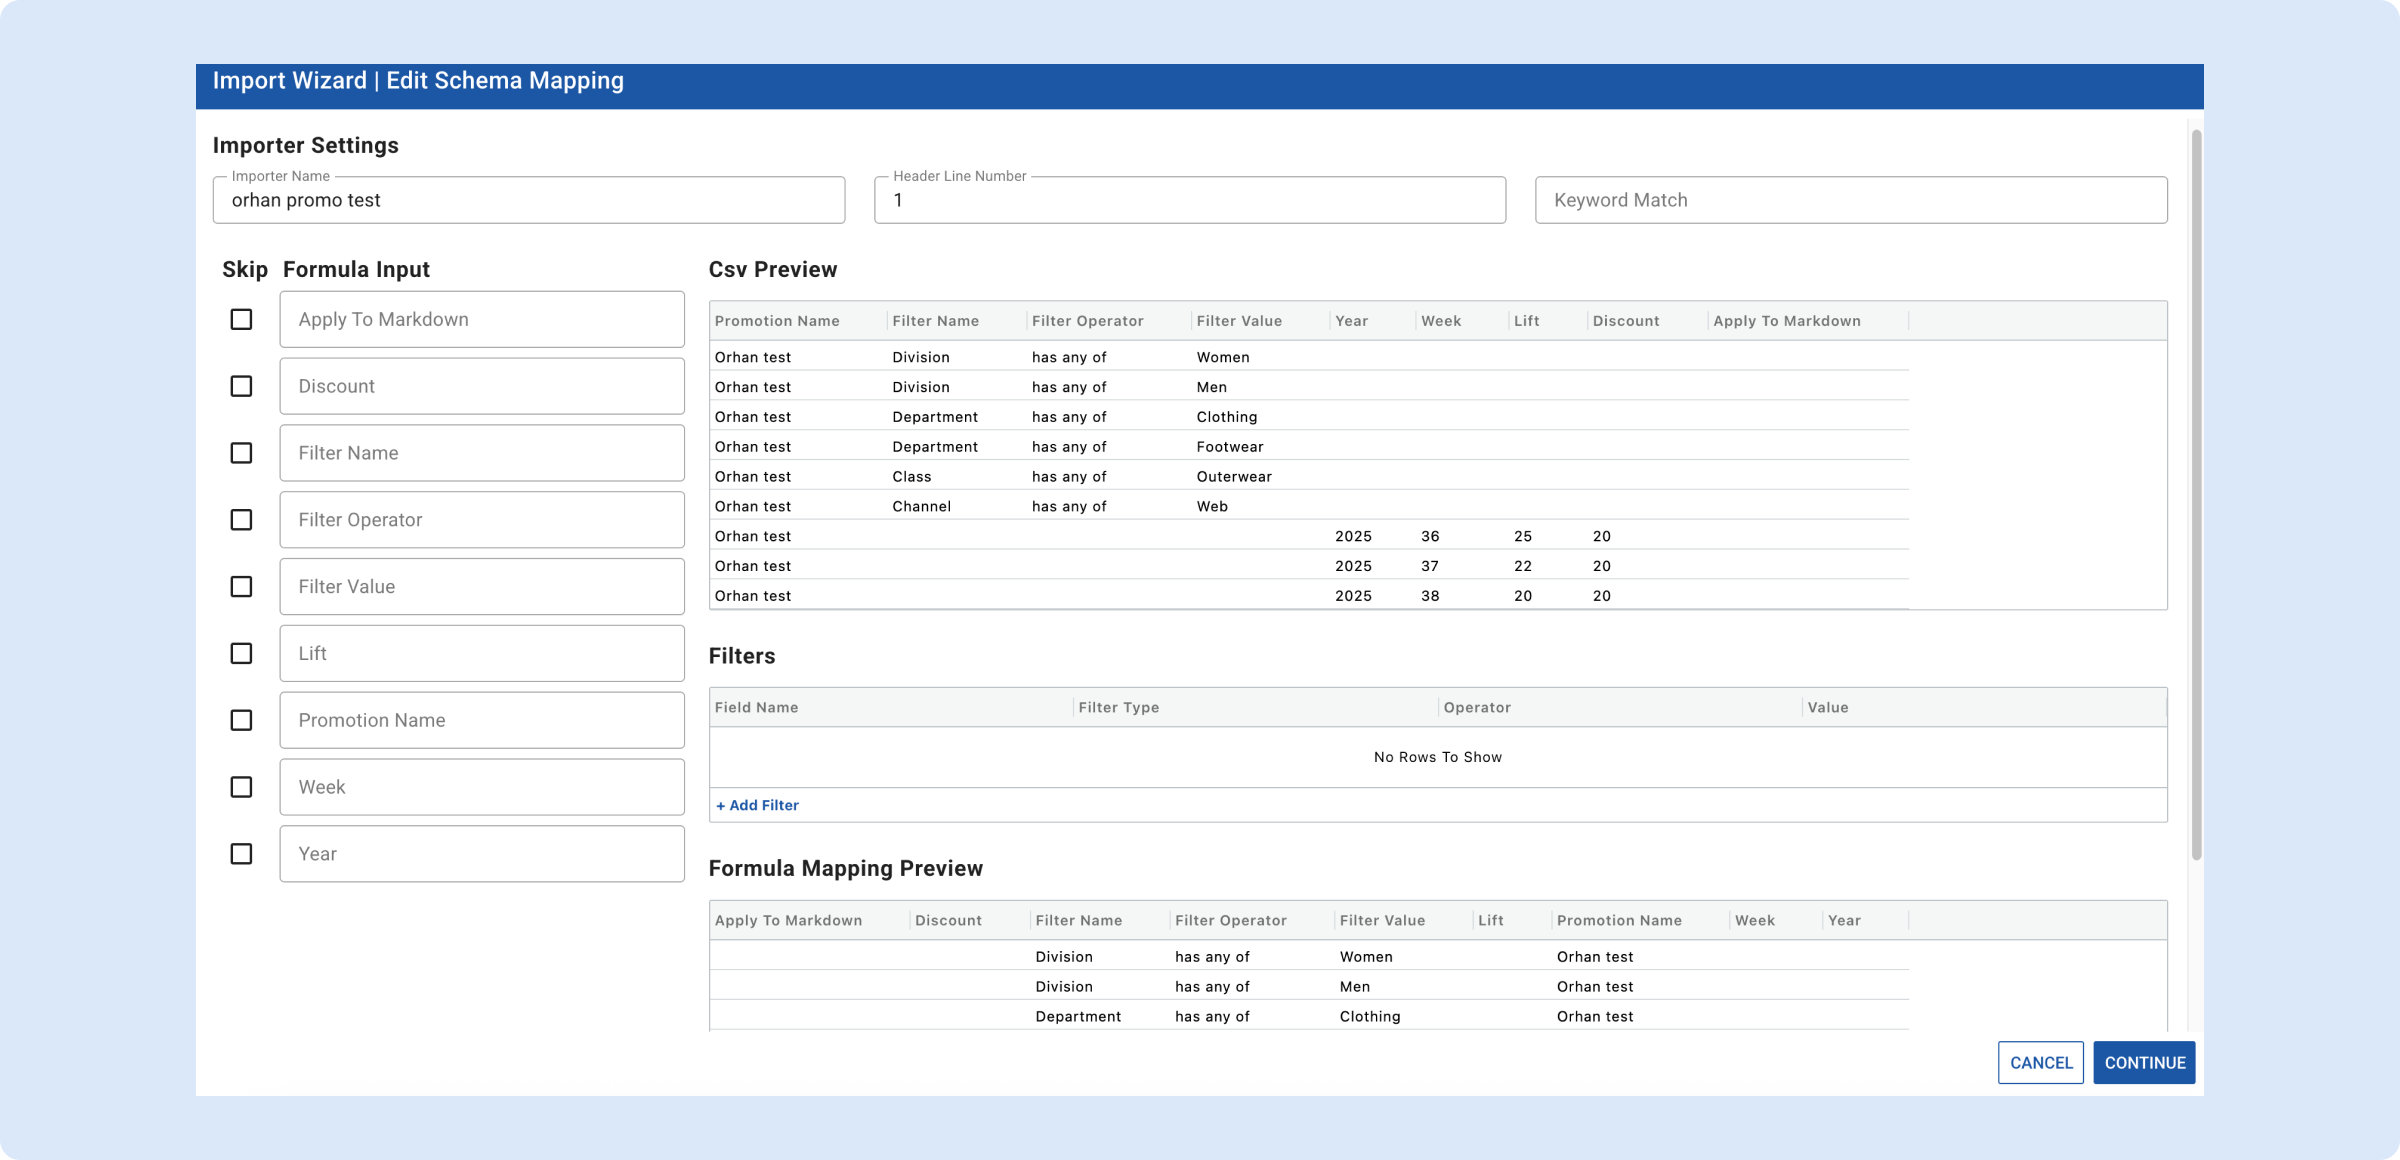
Task: Click Filter Type header in Filters table
Action: click(1118, 707)
